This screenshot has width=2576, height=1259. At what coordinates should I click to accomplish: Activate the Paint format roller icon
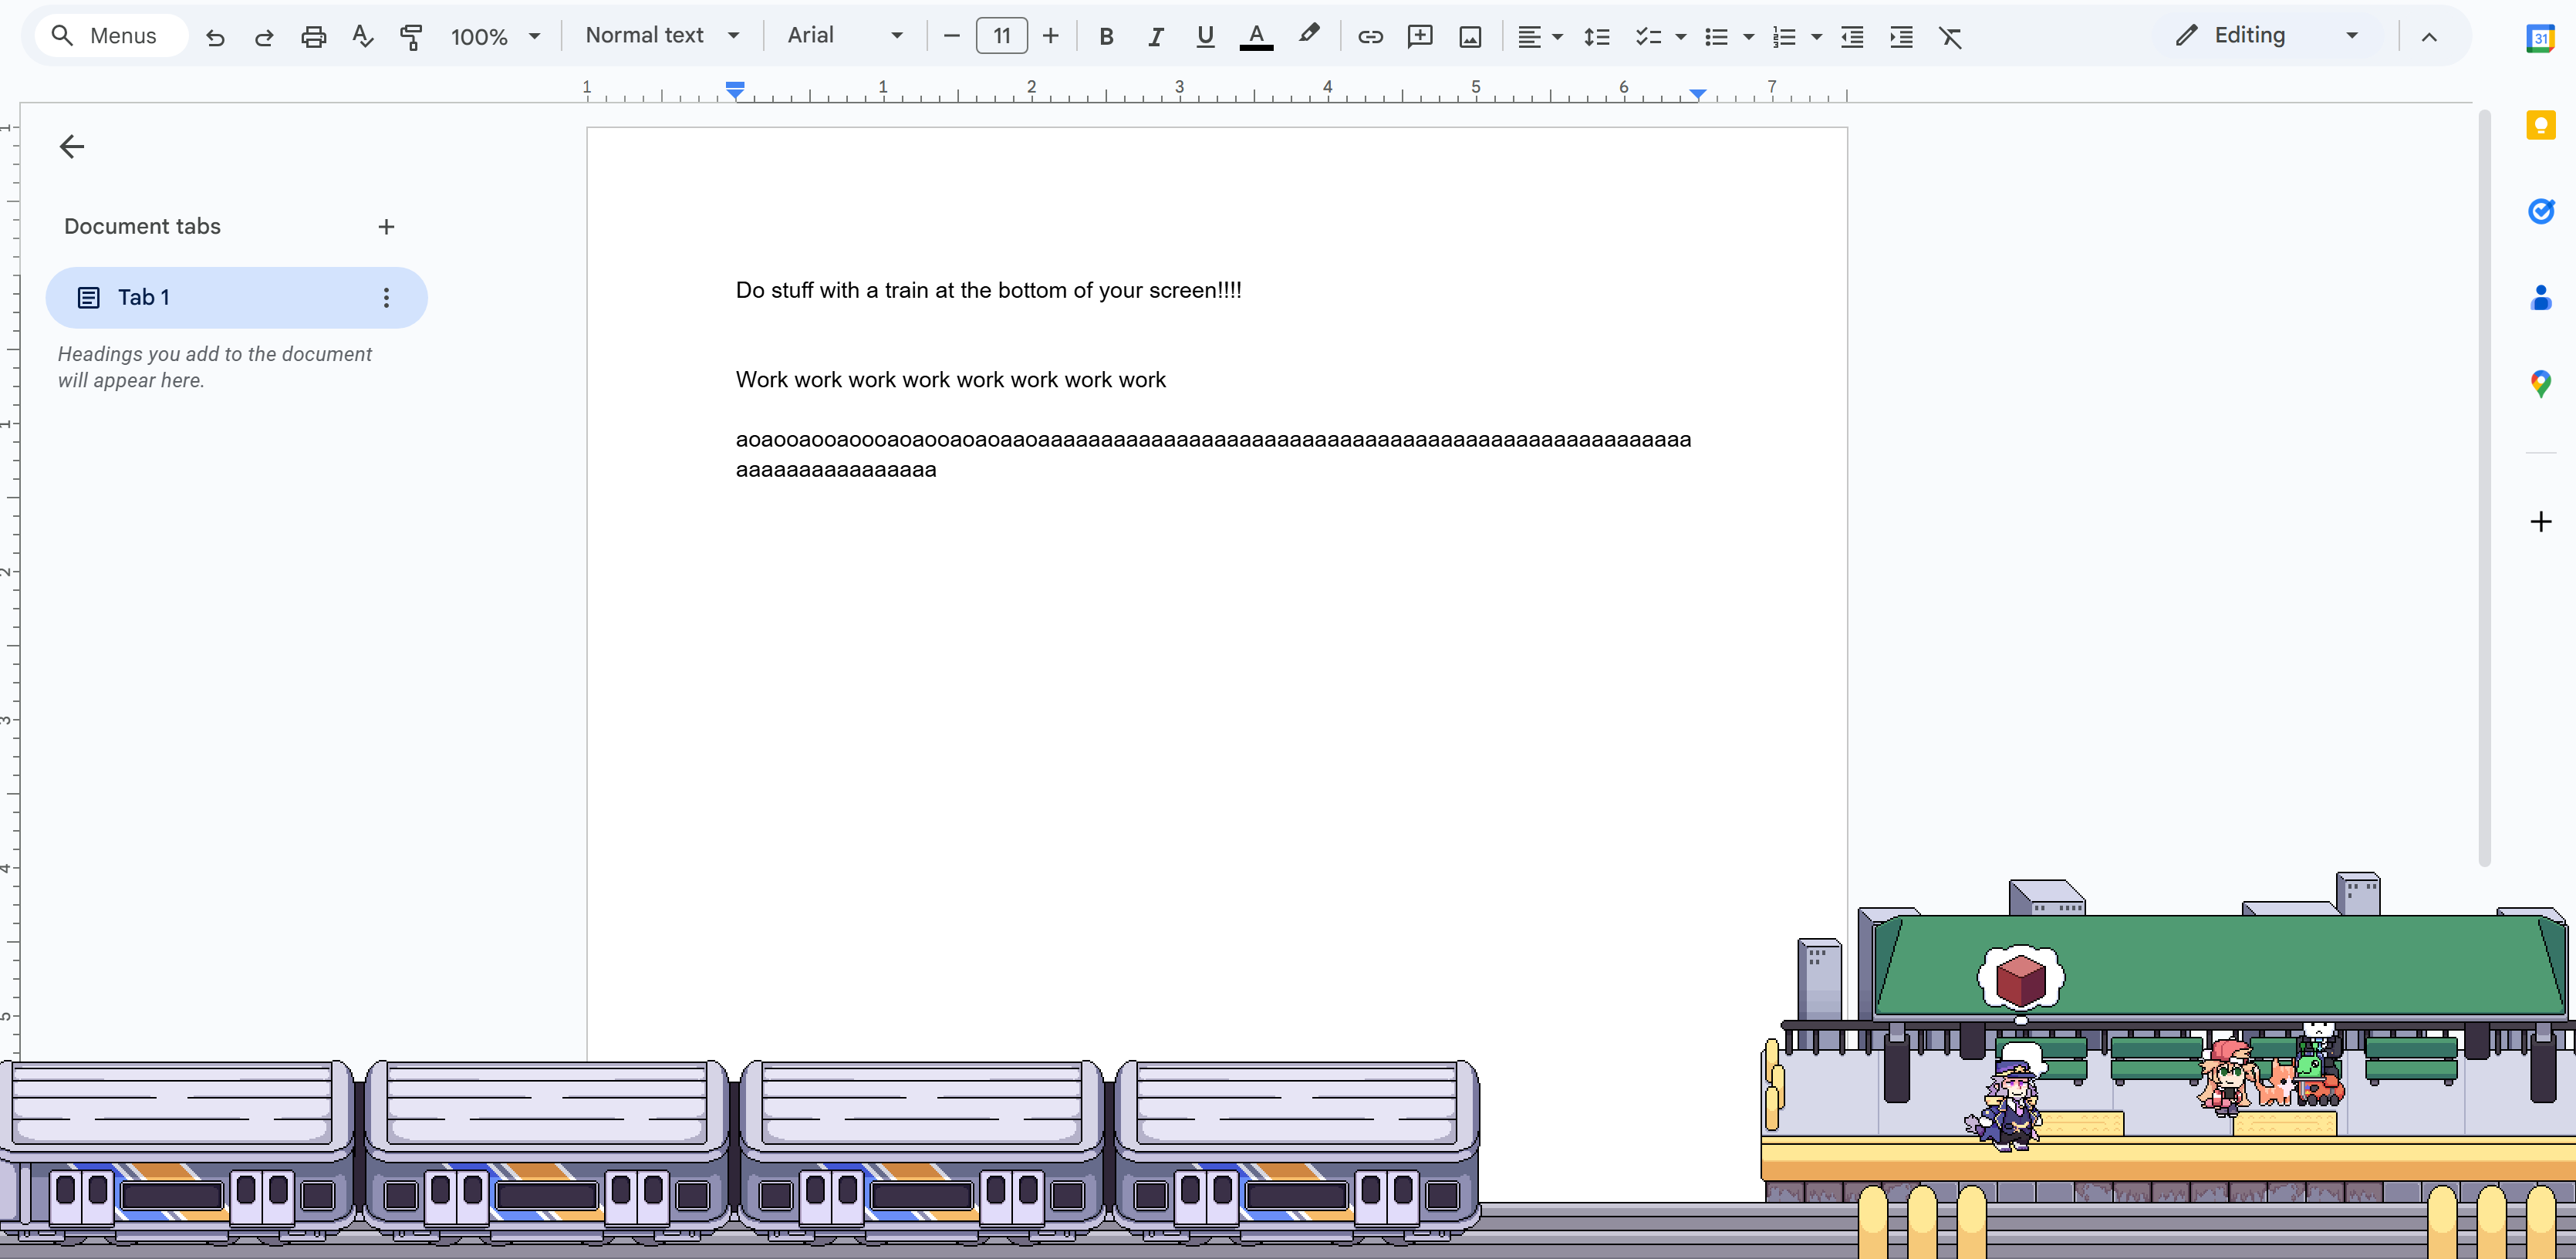(x=411, y=37)
